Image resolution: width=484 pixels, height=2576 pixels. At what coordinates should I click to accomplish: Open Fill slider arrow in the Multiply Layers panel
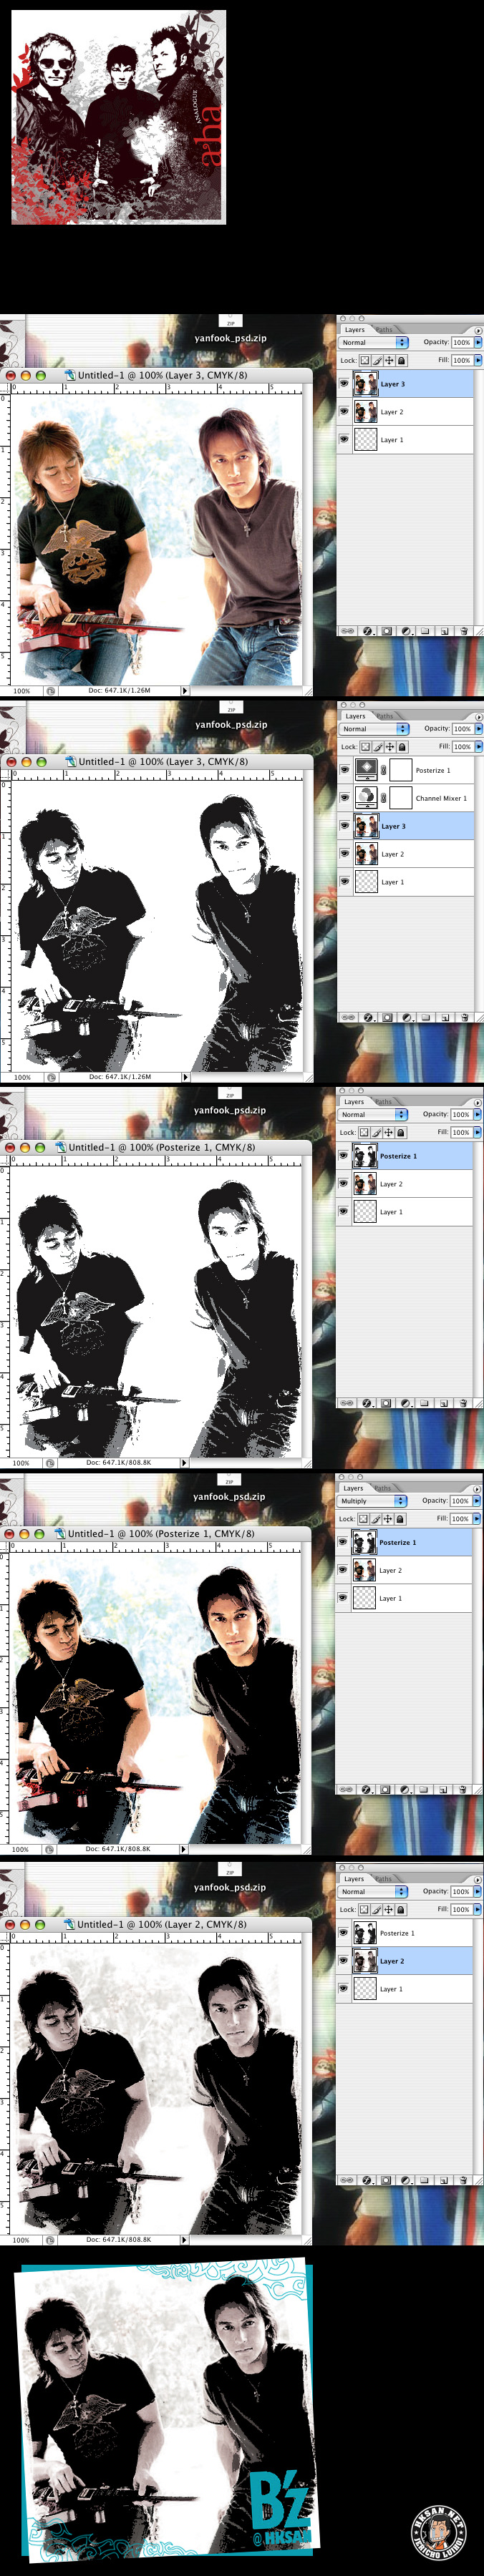tap(478, 1519)
